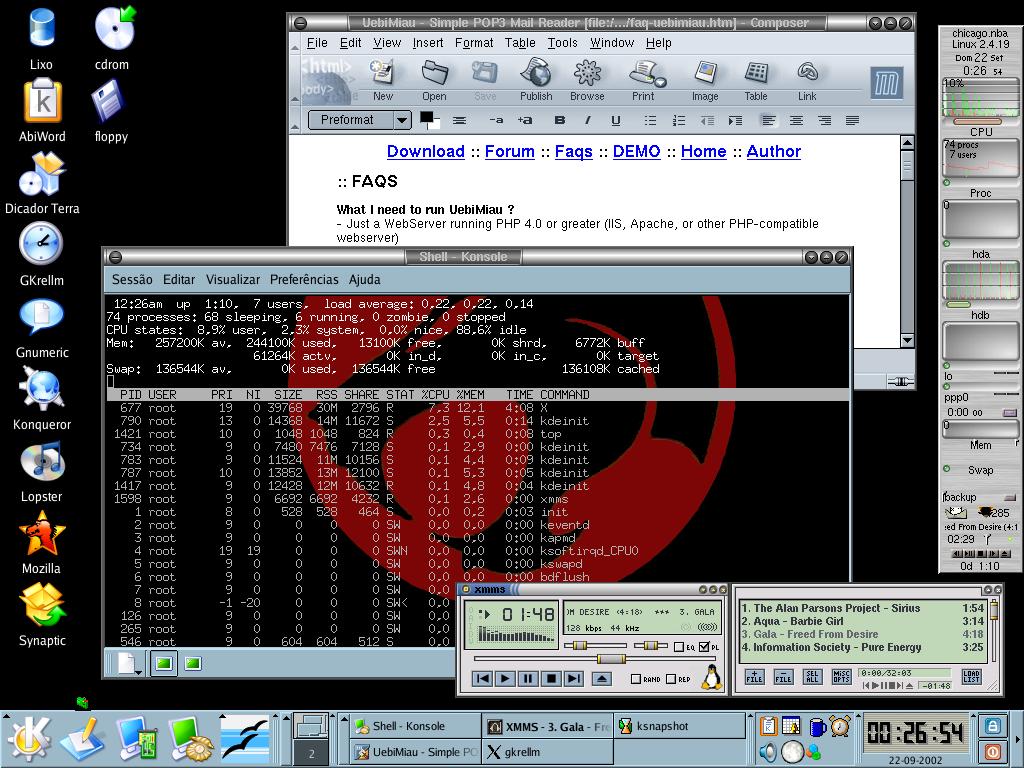
Task: Enable REP repeat in XMMS
Action: (670, 679)
